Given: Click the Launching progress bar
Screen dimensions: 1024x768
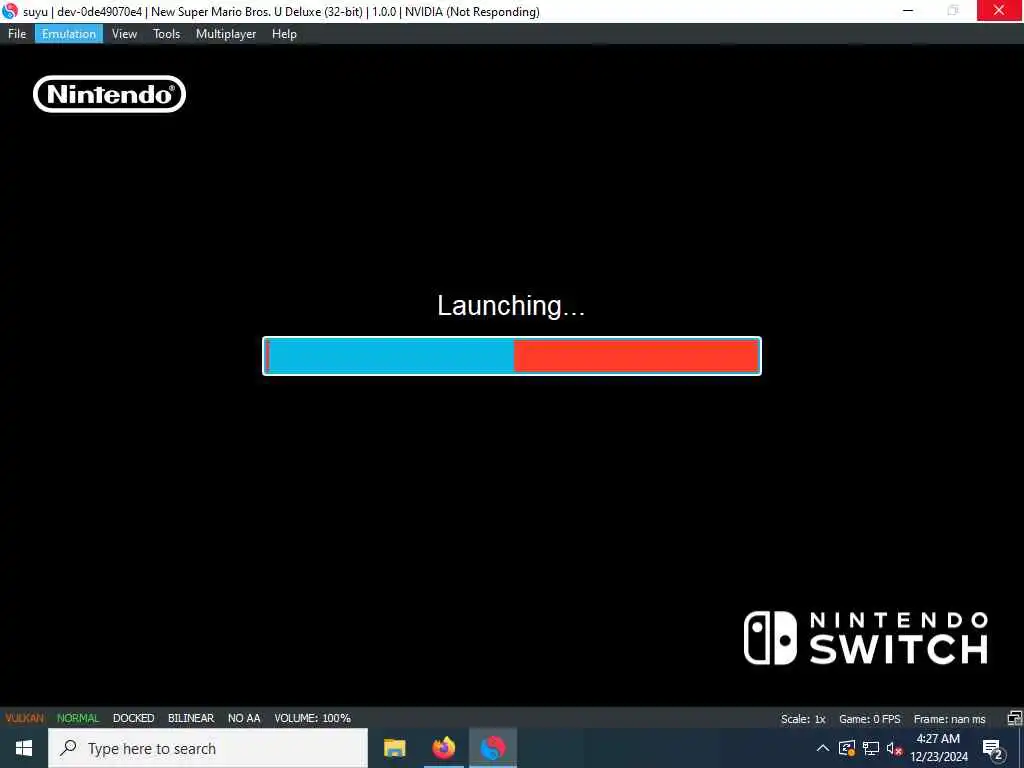Looking at the screenshot, I should click(x=511, y=356).
